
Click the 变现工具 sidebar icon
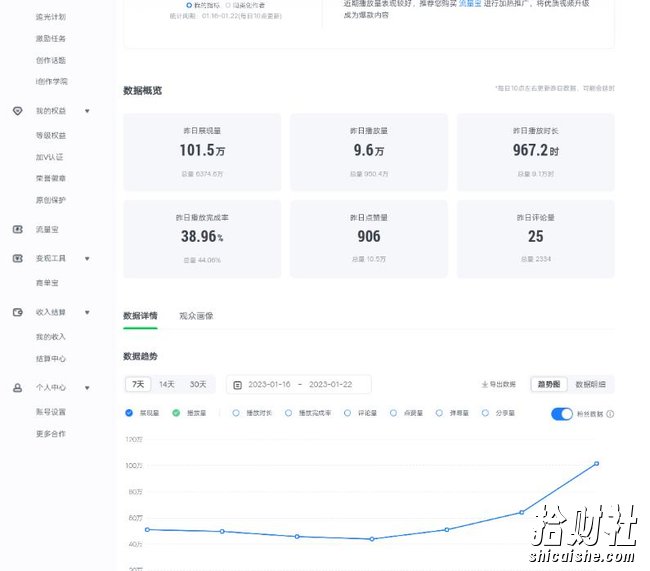point(17,258)
